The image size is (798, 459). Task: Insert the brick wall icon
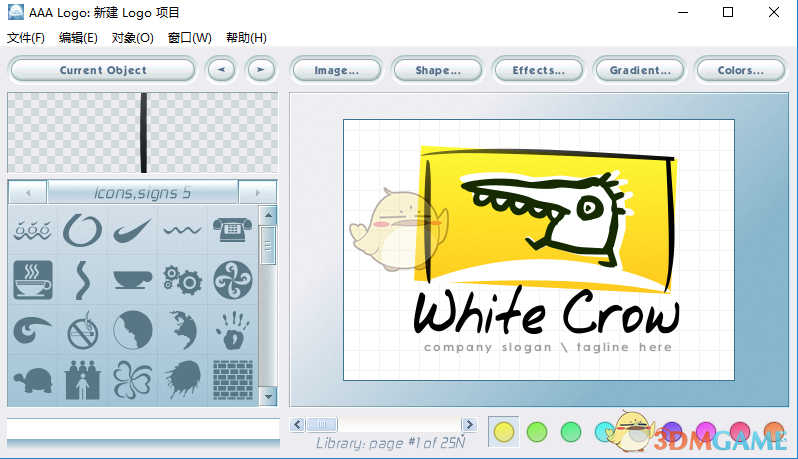(233, 380)
